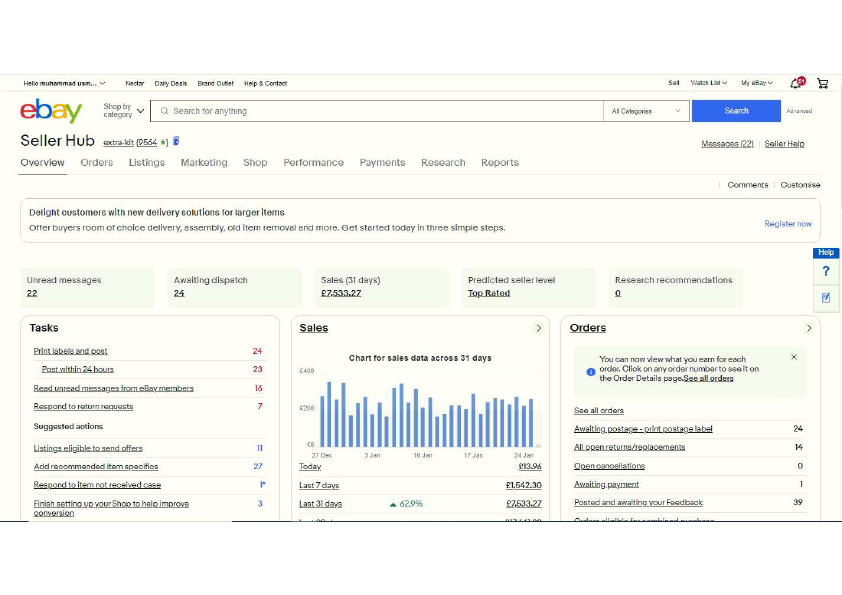Click the Last 31 days sales row

coord(420,504)
